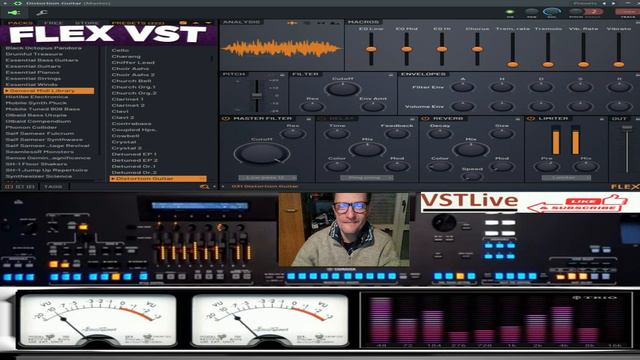Viewport: 640px width, 360px height.
Task: Enable the Delay effect power button
Action: (x=321, y=119)
